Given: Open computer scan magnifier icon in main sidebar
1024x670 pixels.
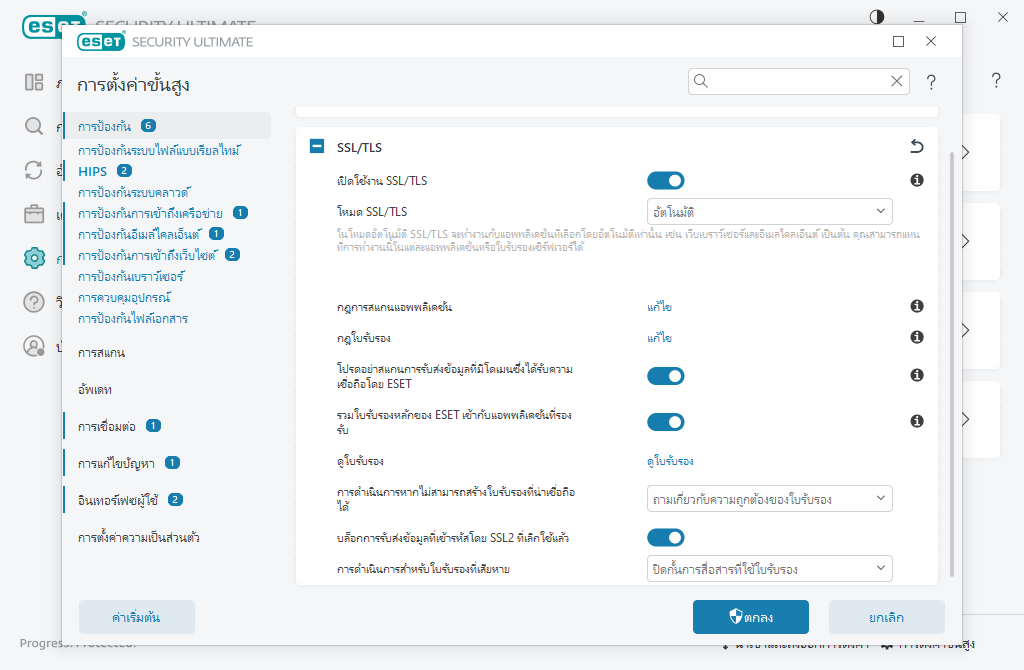Looking at the screenshot, I should click(34, 126).
